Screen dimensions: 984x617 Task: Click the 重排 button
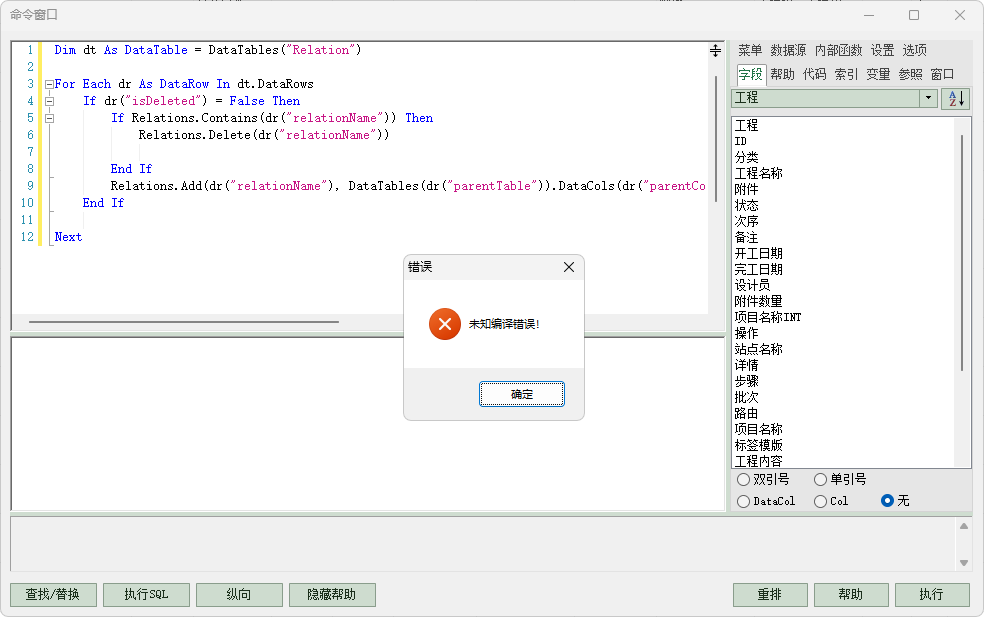[770, 594]
